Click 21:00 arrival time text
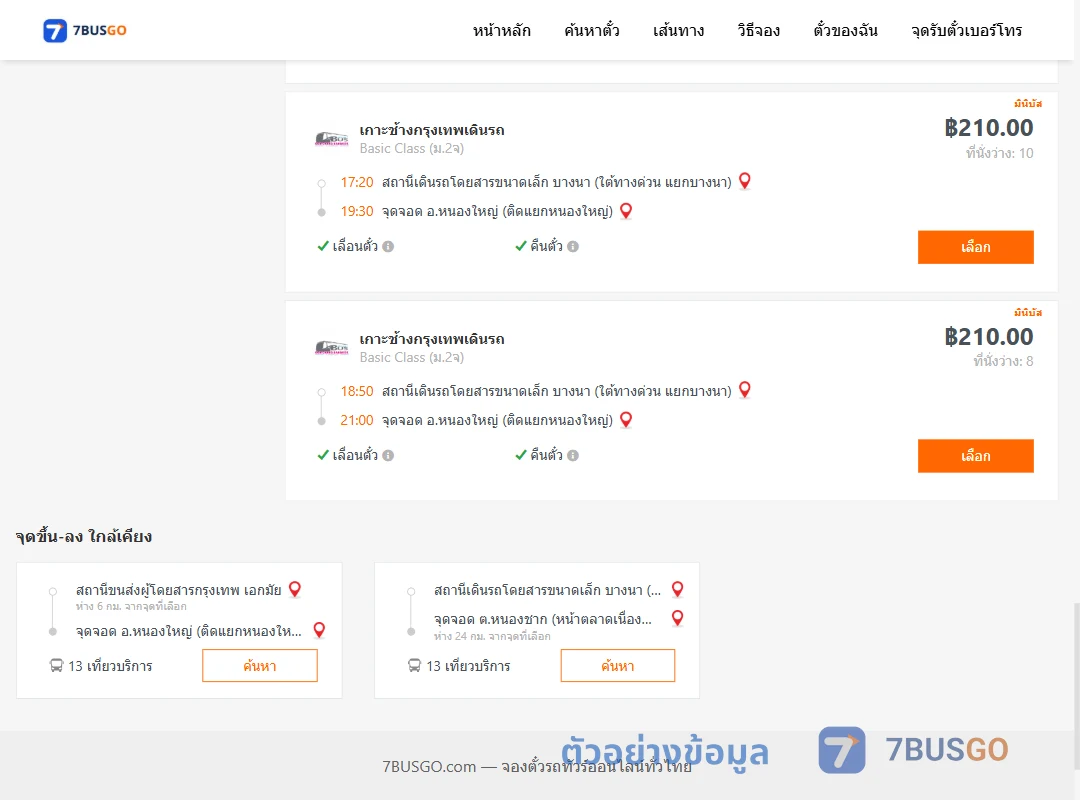Image resolution: width=1080 pixels, height=800 pixels. [357, 420]
